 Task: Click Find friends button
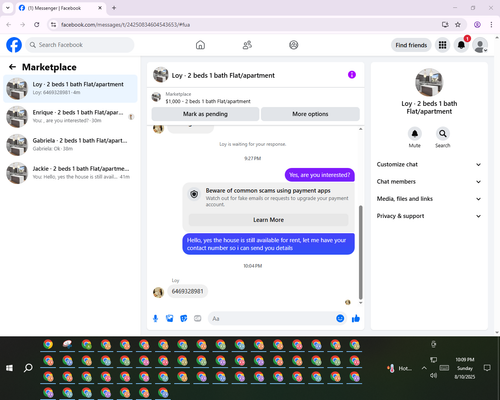coord(411,45)
